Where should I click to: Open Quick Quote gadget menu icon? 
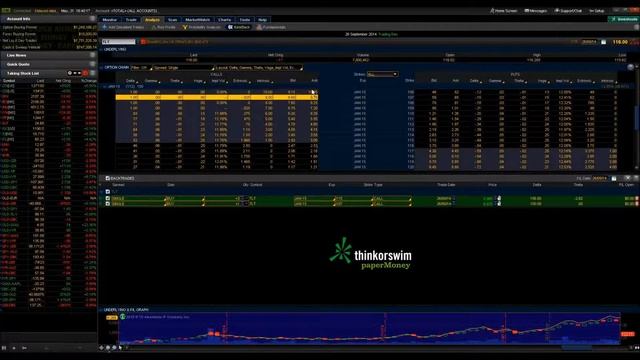93,64
